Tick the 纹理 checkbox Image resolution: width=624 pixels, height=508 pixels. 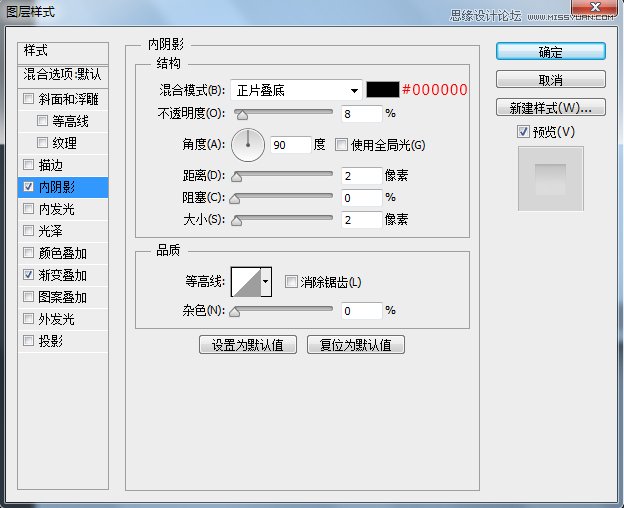click(x=42, y=142)
